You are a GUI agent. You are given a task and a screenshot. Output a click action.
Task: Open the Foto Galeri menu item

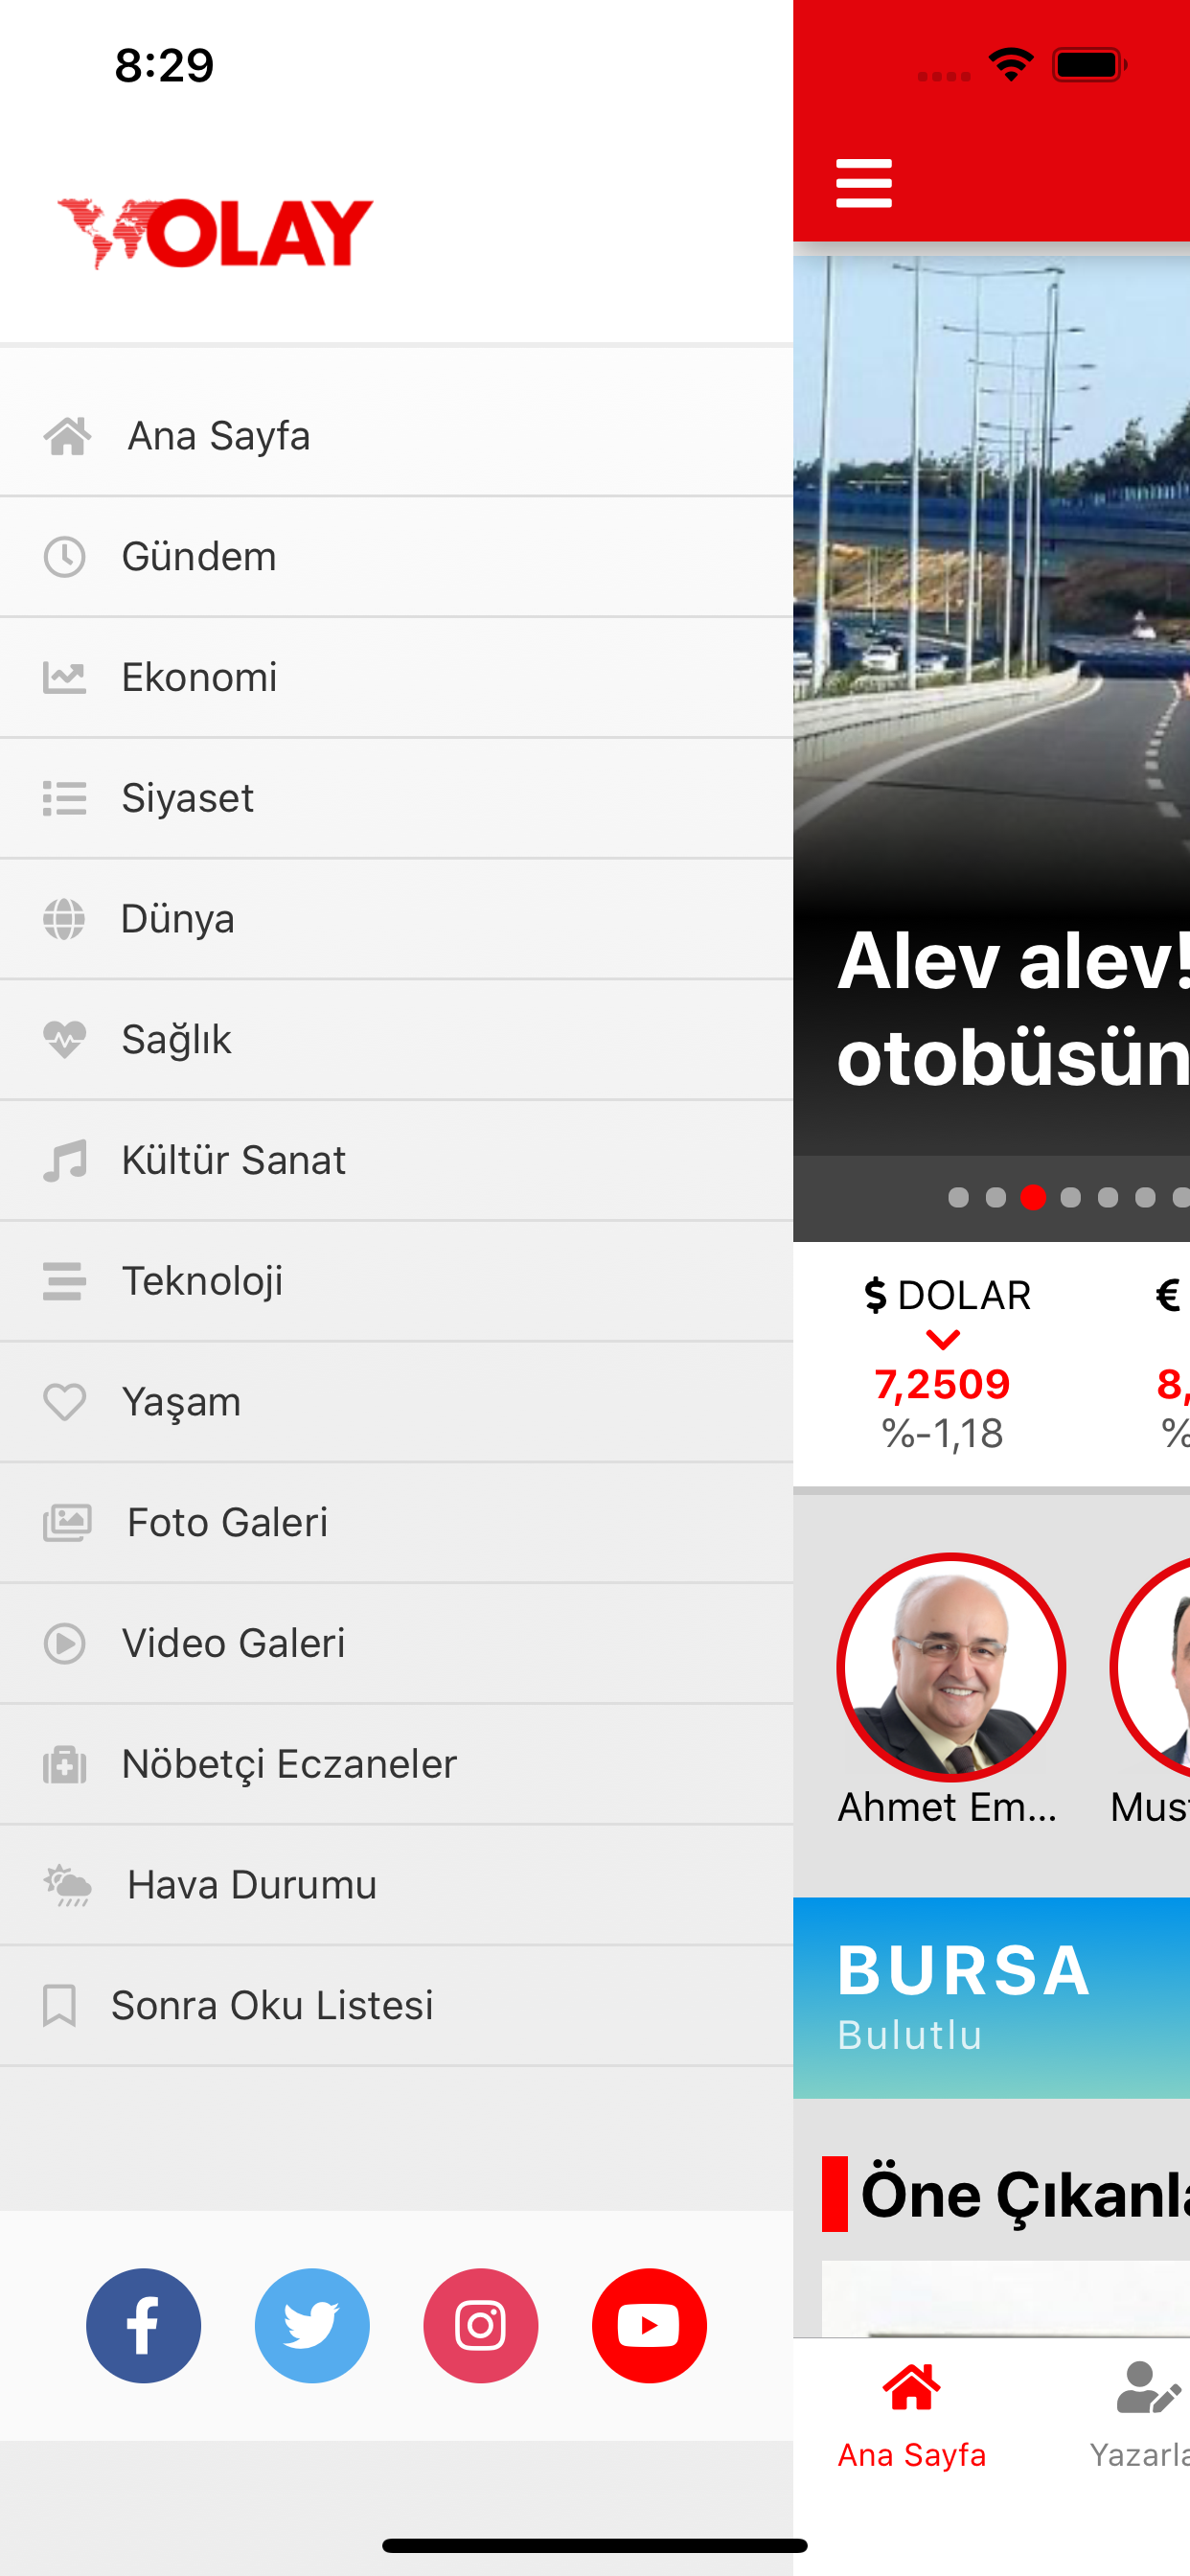[397, 1523]
